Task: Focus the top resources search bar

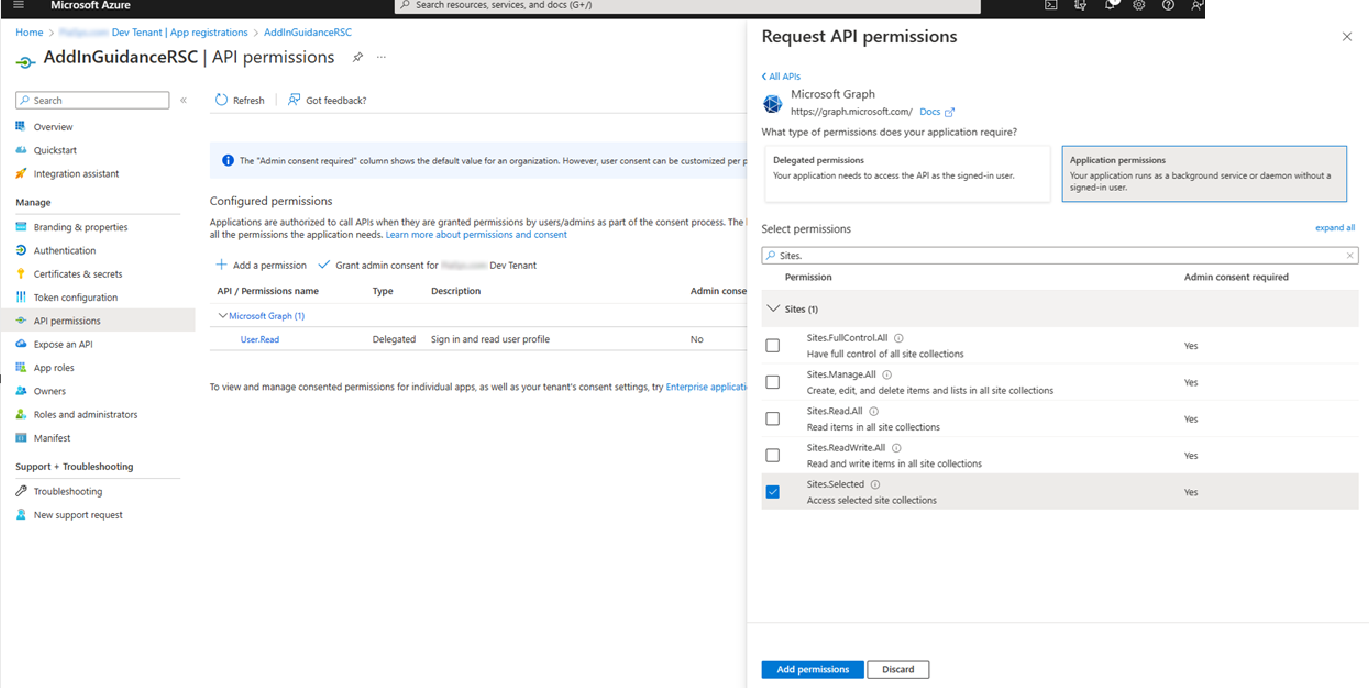Action: pyautogui.click(x=688, y=5)
